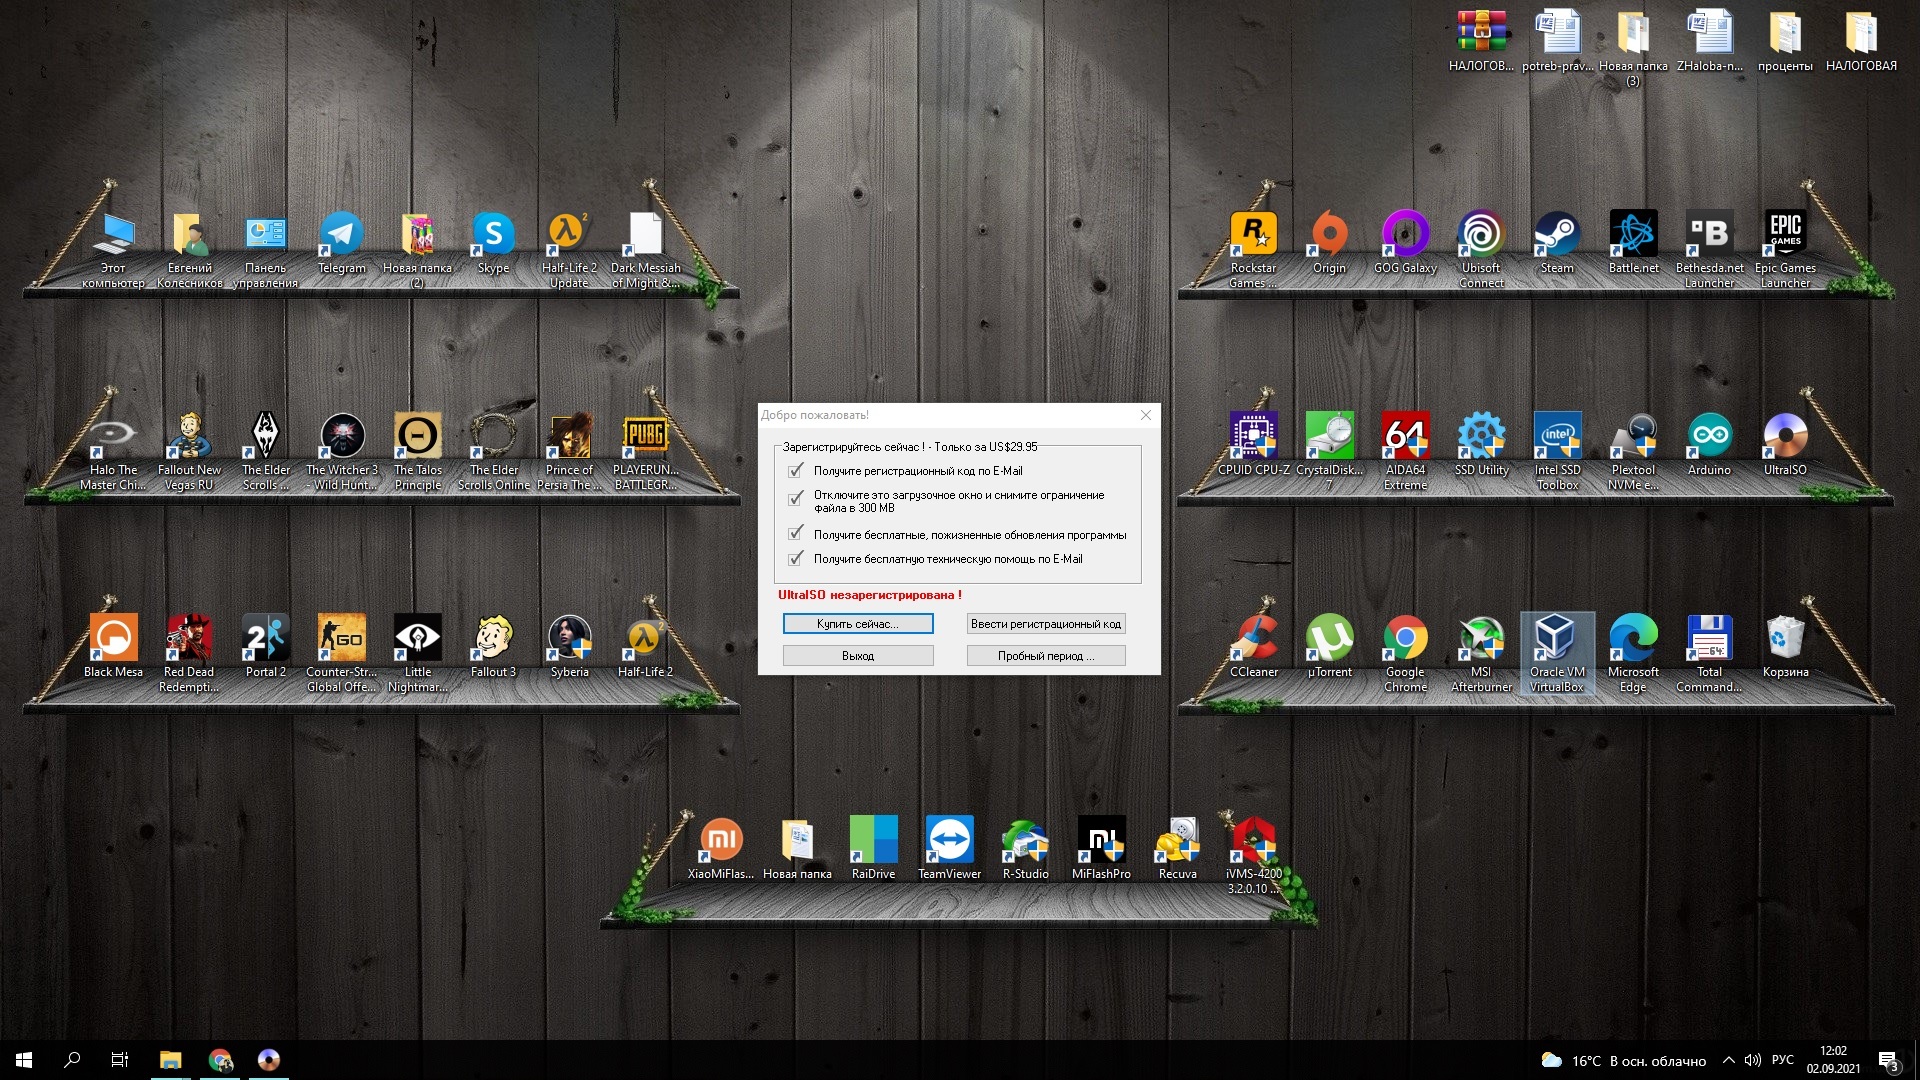Select the Recuva icon
The image size is (1920, 1080).
click(1178, 848)
